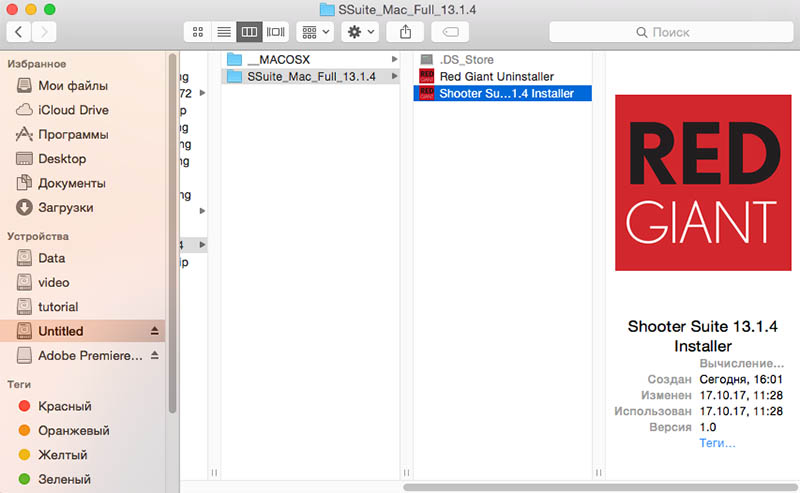Click the Устройства sidebar section header
Image resolution: width=800 pixels, height=493 pixels.
[x=38, y=236]
